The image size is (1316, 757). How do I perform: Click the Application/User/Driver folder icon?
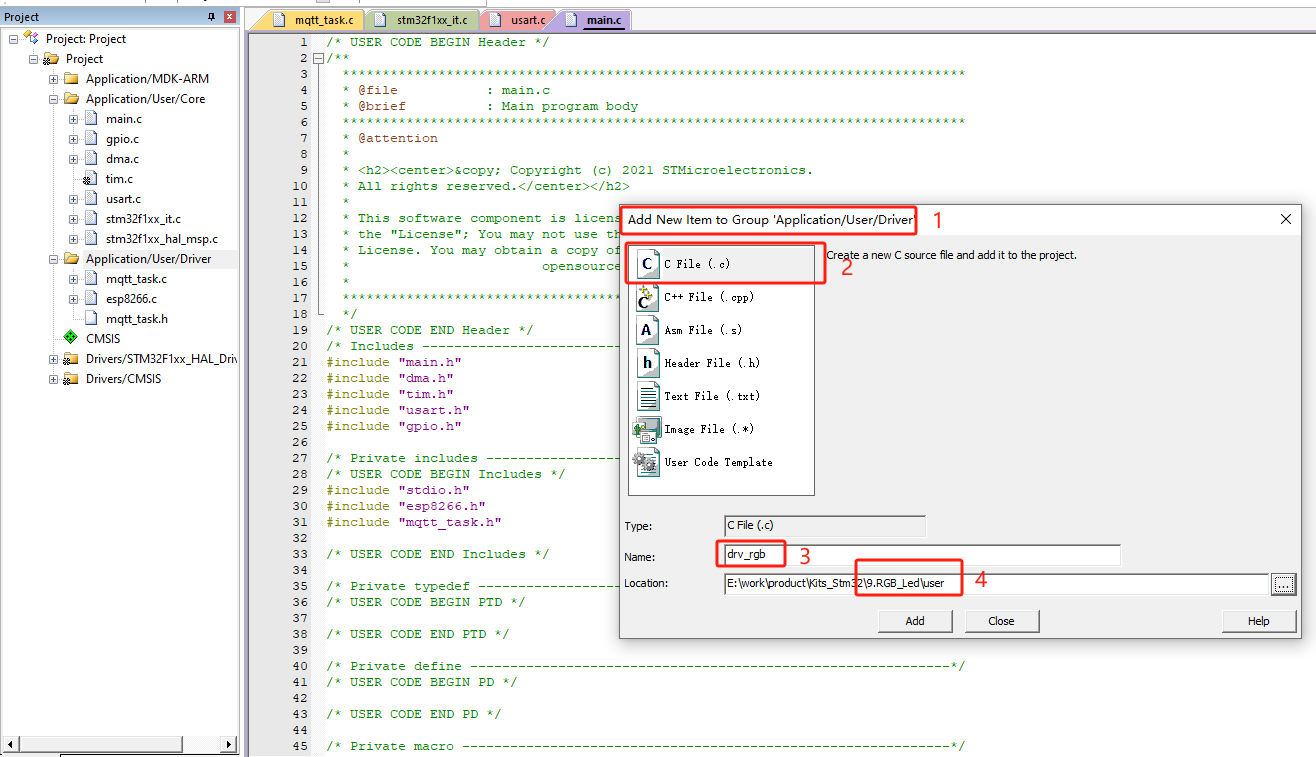point(71,259)
